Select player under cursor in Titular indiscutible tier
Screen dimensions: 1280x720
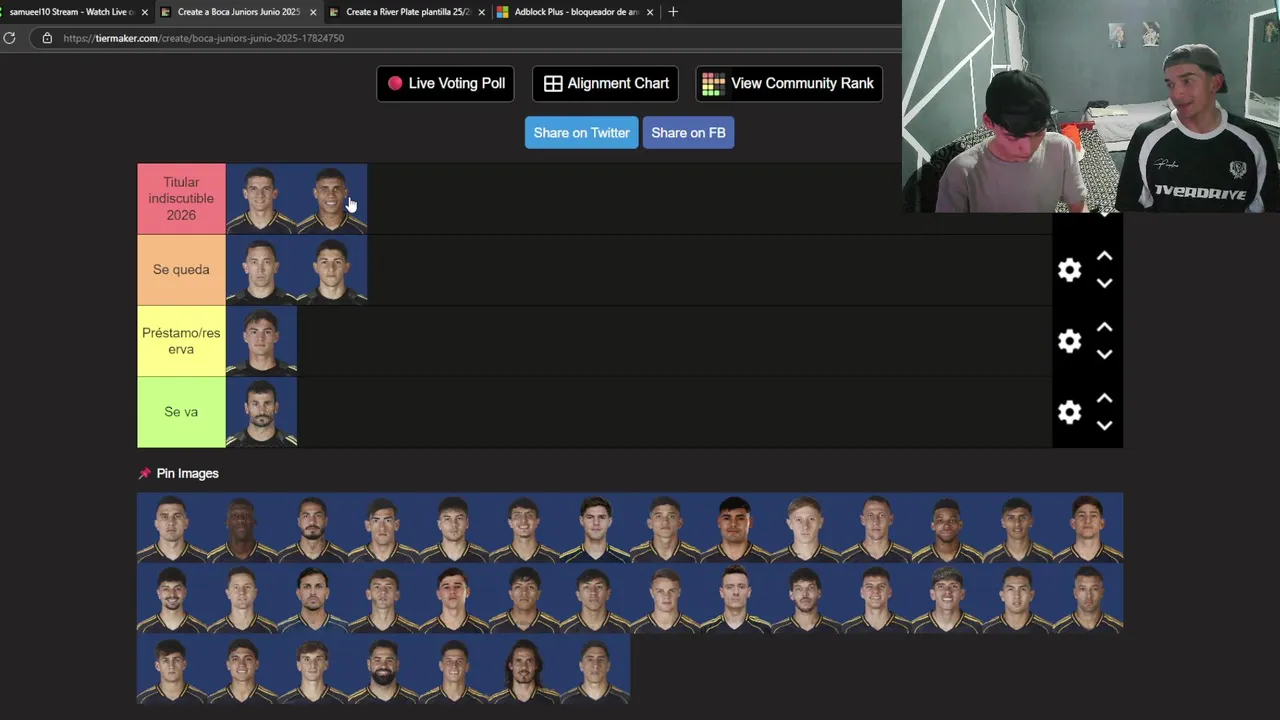[x=332, y=199]
